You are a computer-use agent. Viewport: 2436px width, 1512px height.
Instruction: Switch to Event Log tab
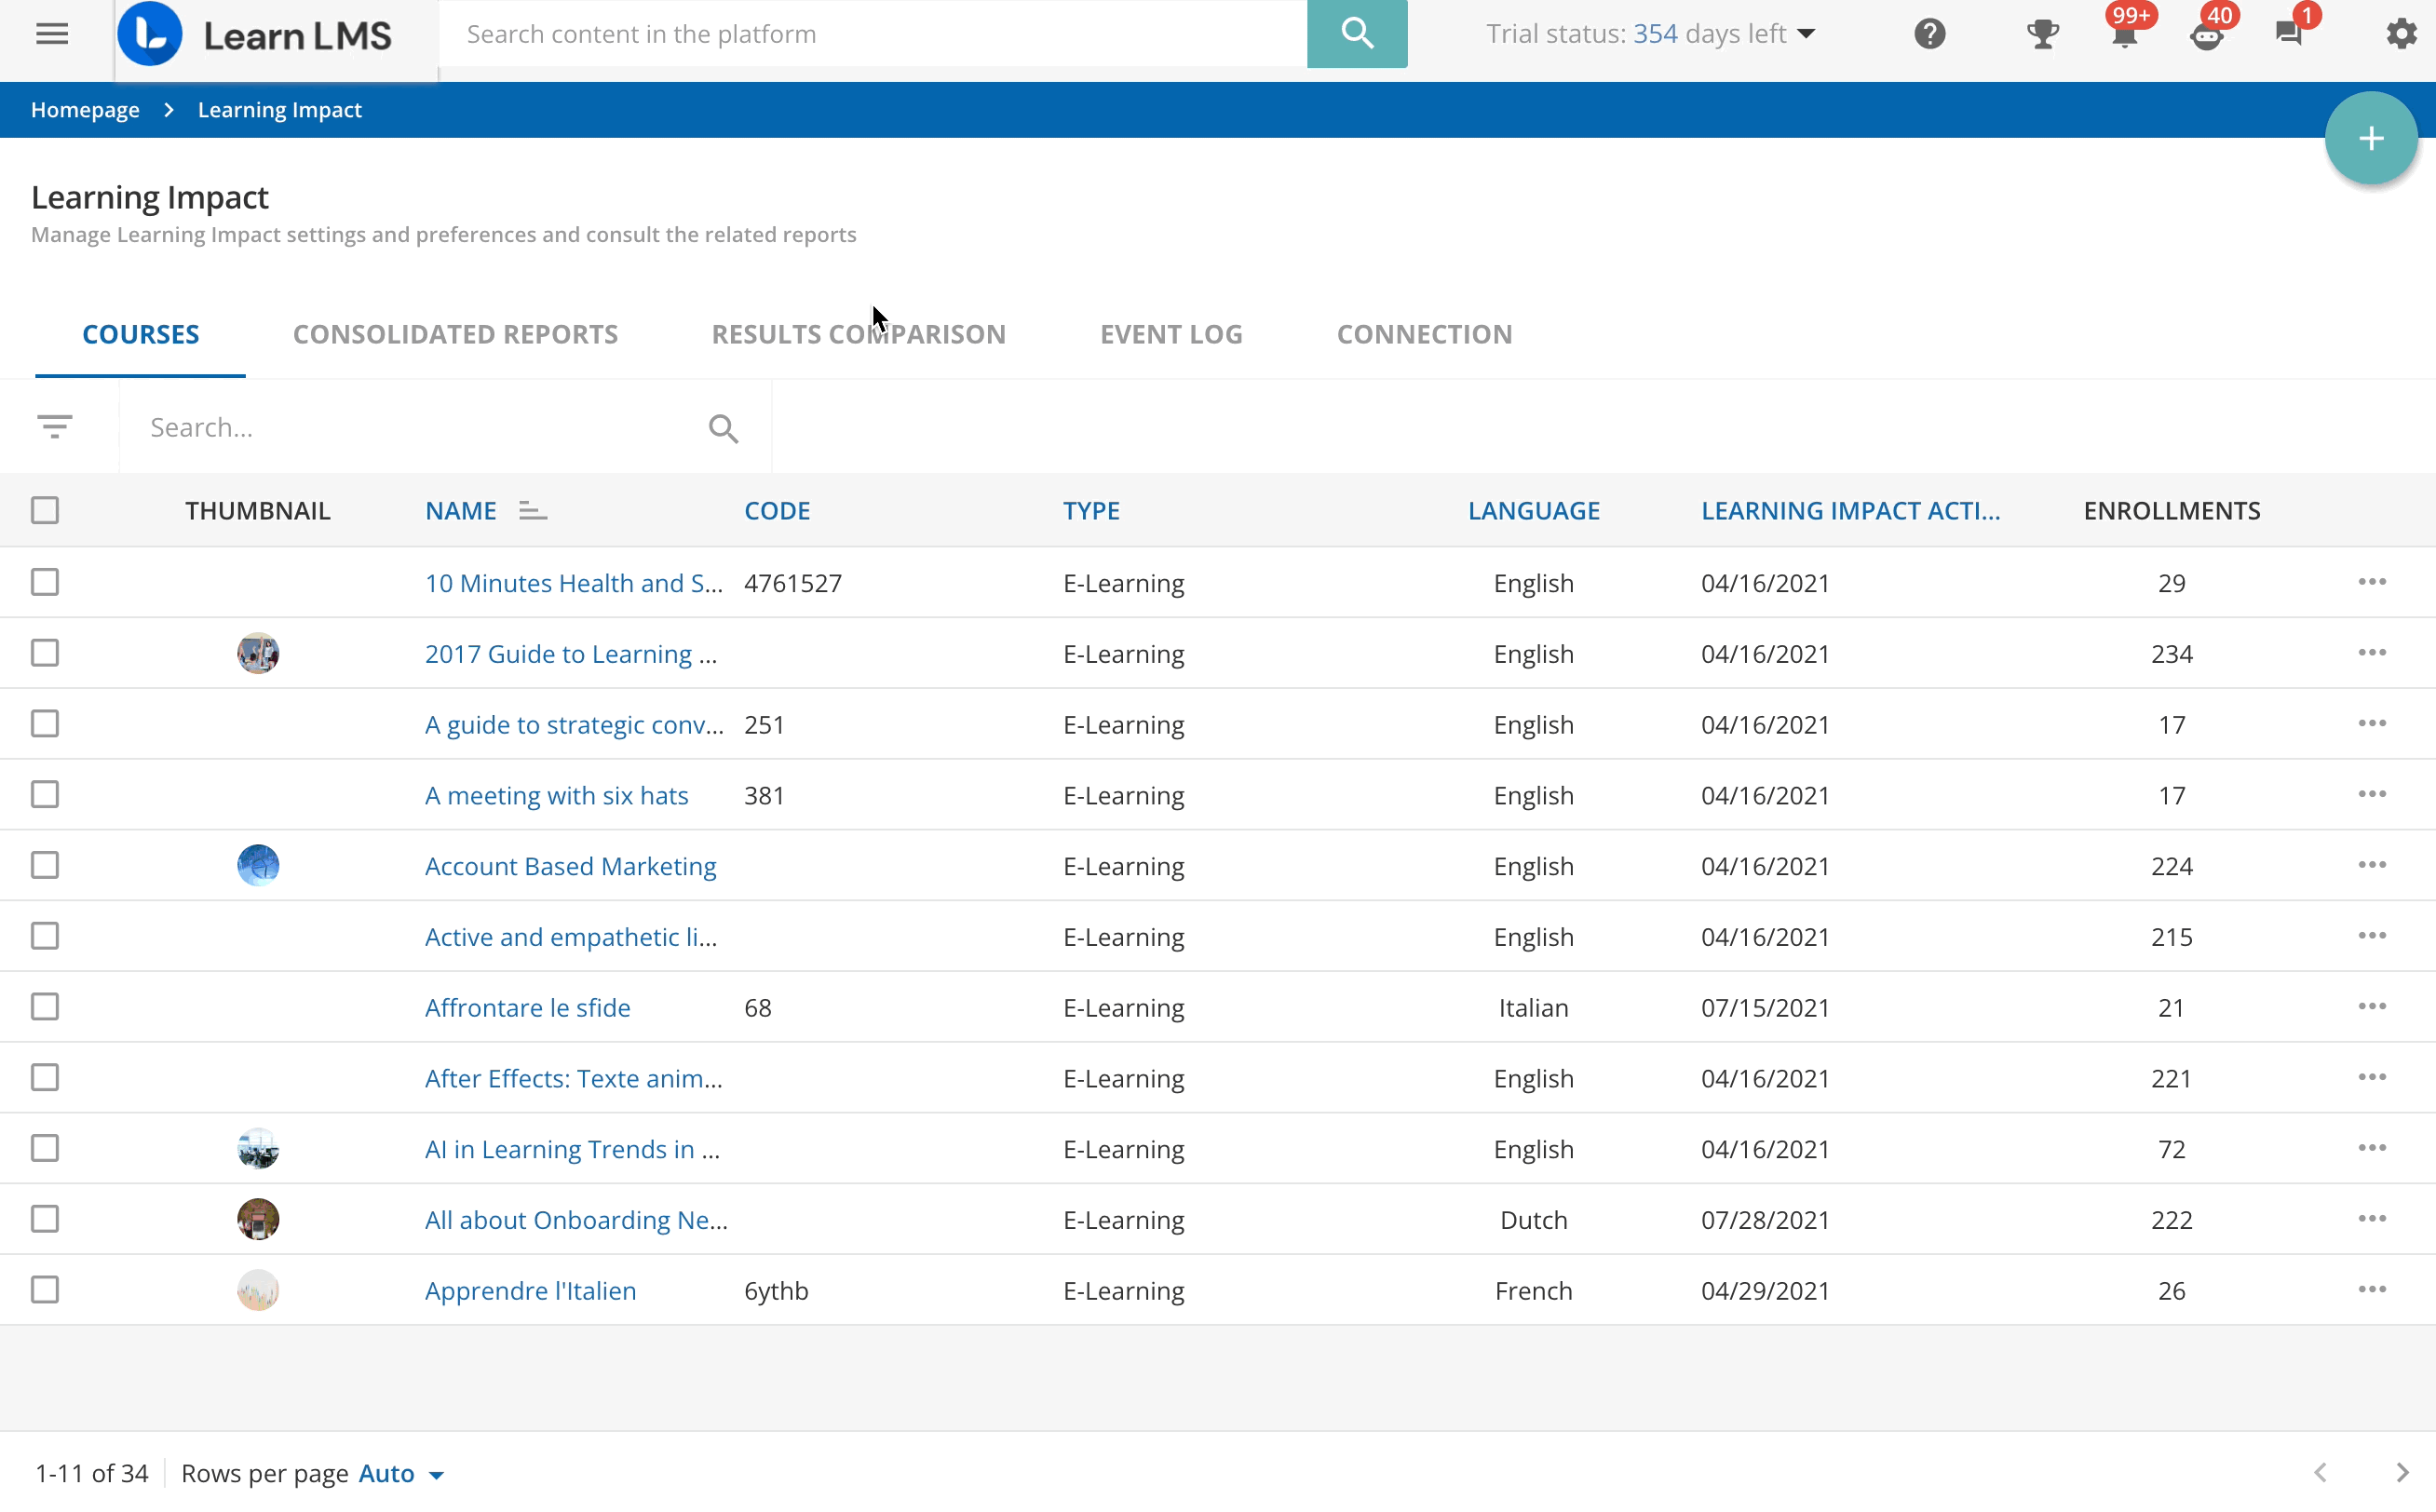(x=1171, y=335)
